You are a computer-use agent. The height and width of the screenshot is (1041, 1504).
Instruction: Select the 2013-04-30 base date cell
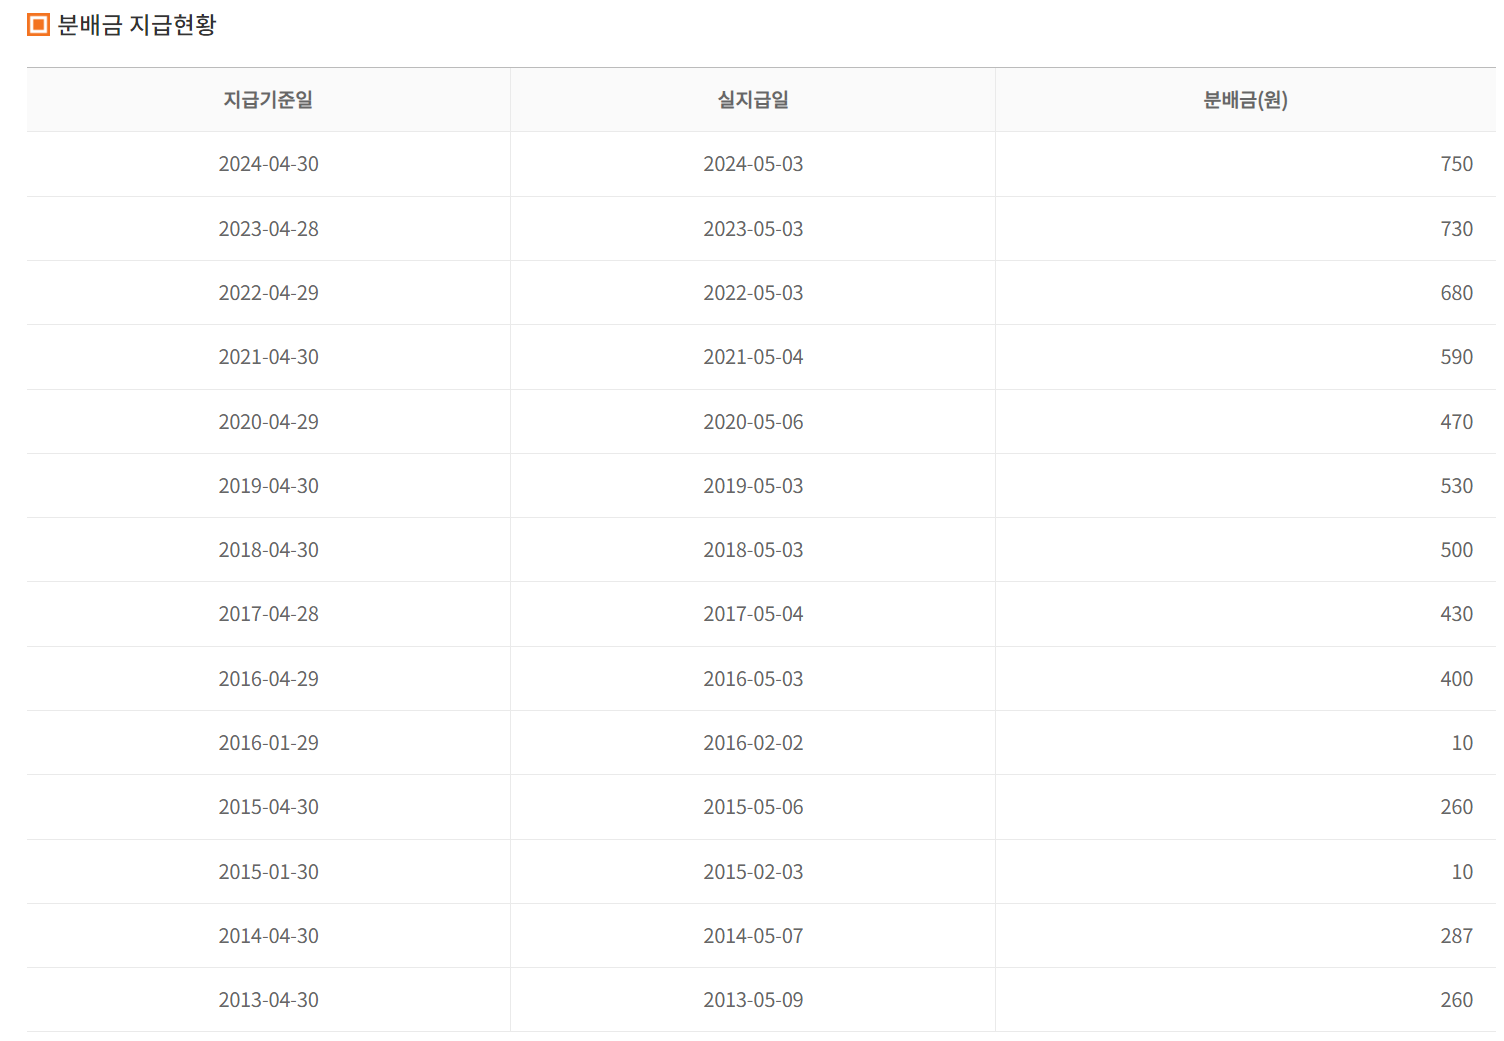(269, 1000)
